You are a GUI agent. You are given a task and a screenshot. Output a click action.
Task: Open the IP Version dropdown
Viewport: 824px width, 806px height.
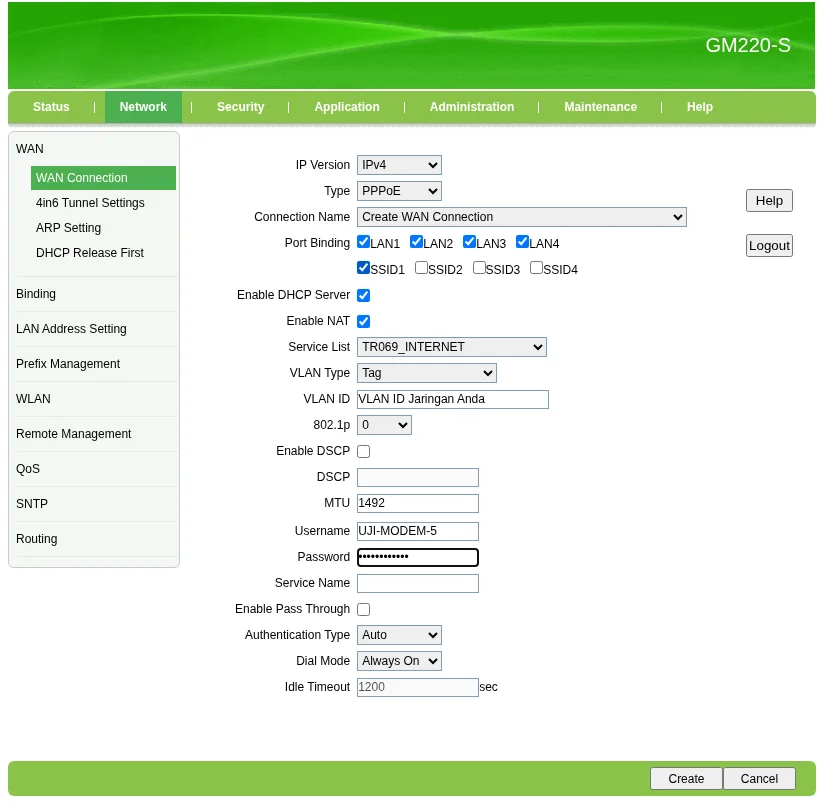pyautogui.click(x=399, y=165)
